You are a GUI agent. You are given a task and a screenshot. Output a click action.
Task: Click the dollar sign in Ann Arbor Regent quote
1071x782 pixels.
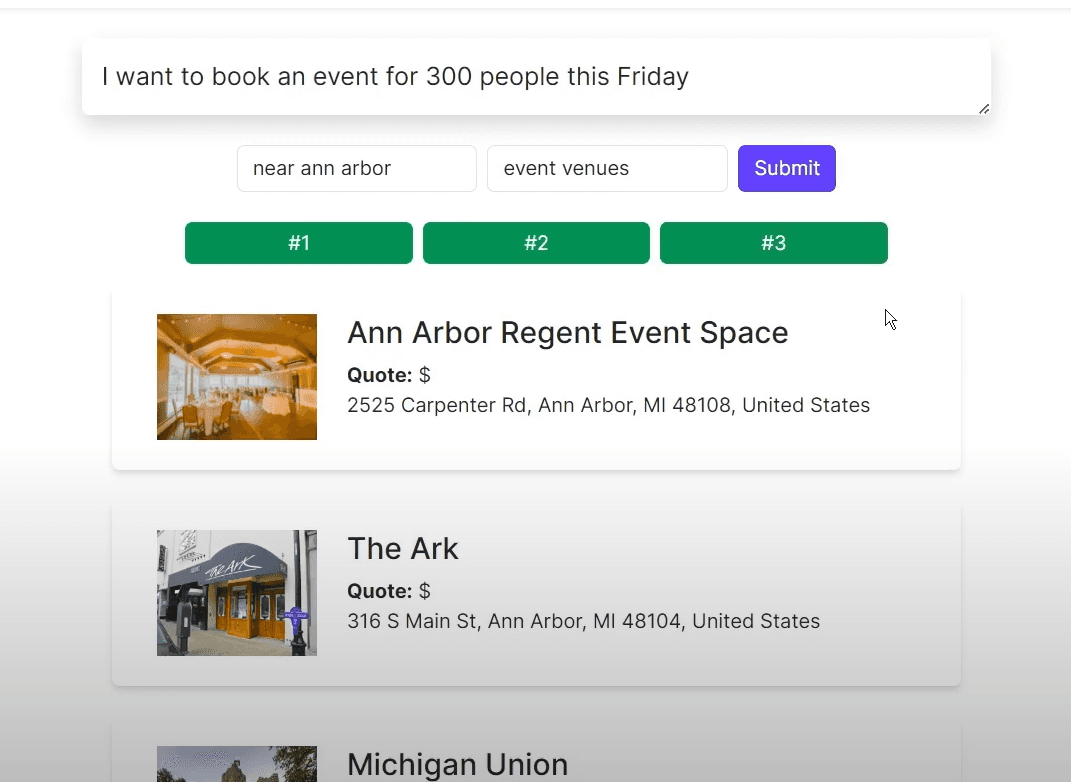pyautogui.click(x=425, y=375)
